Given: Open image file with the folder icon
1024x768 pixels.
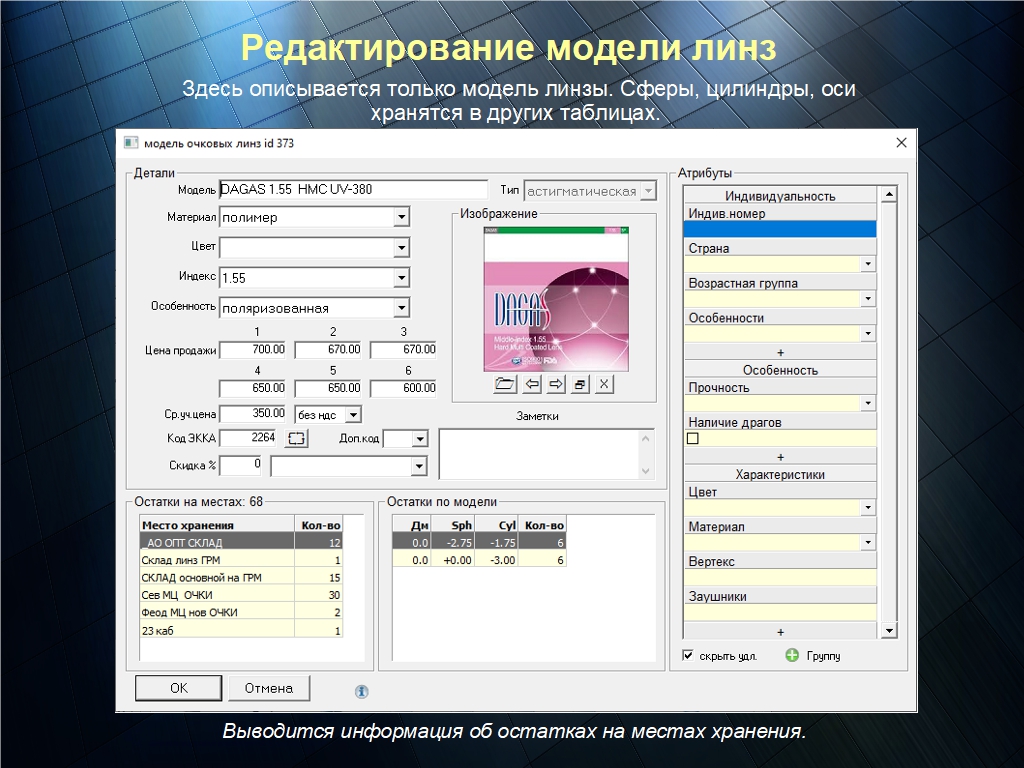Looking at the screenshot, I should pos(505,384).
